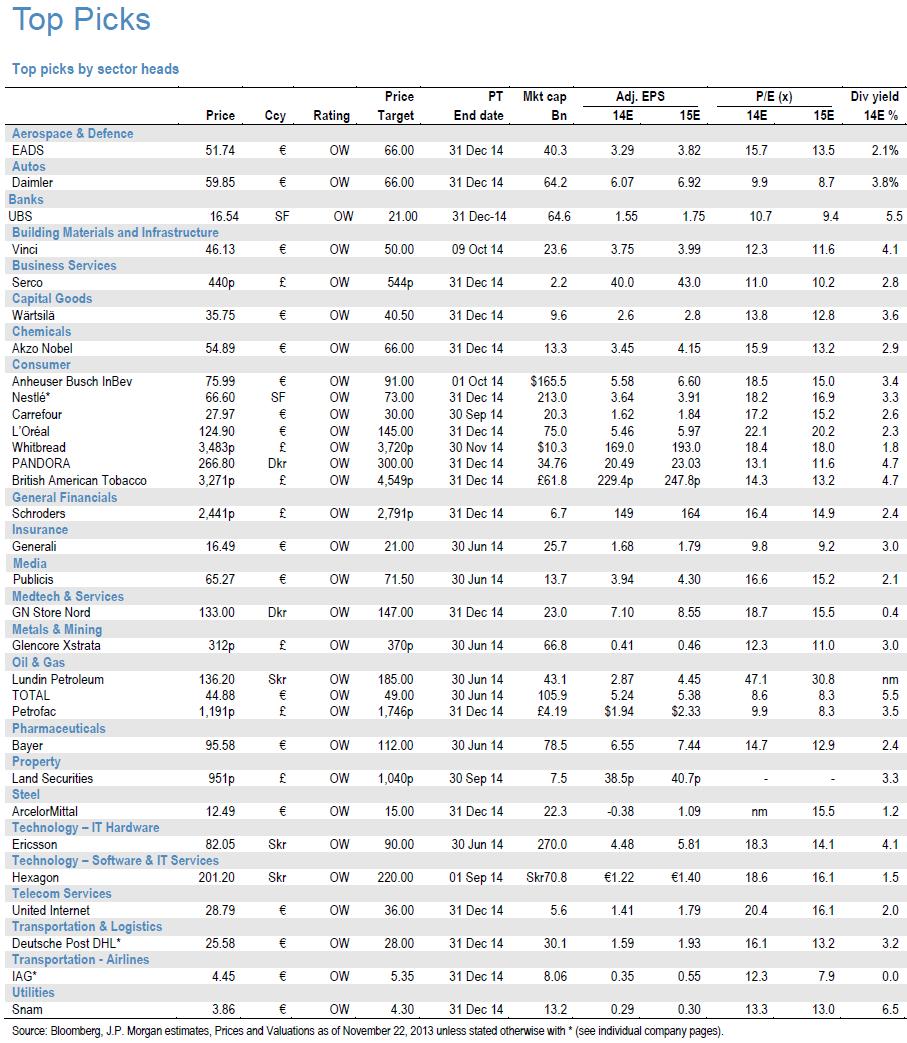Image resolution: width=907 pixels, height=1043 pixels.
Task: Click the "Steel" sector heading
Action: [26, 795]
